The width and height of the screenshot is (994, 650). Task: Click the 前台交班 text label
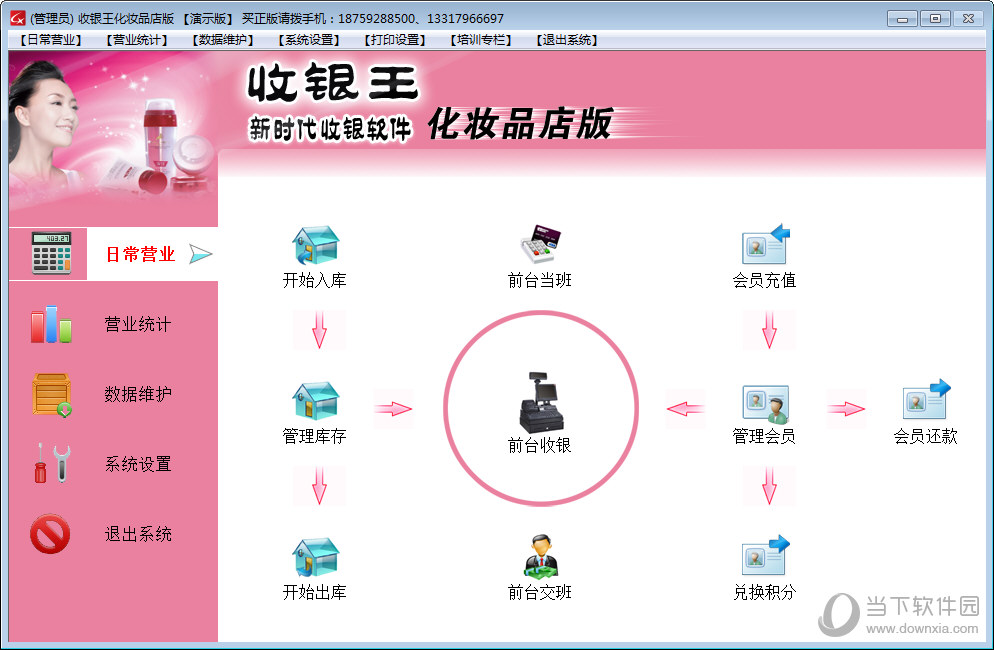tap(539, 592)
